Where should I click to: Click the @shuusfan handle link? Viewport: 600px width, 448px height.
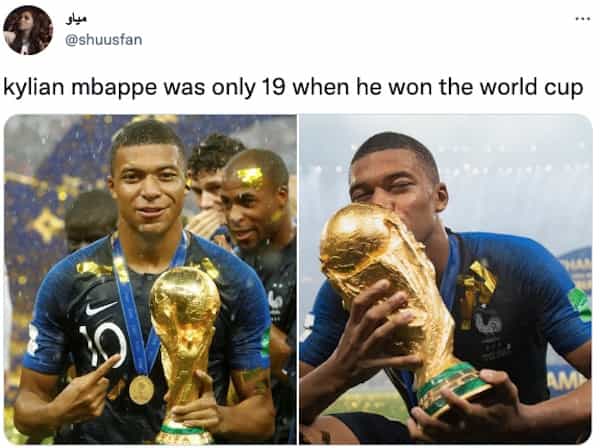click(x=104, y=40)
